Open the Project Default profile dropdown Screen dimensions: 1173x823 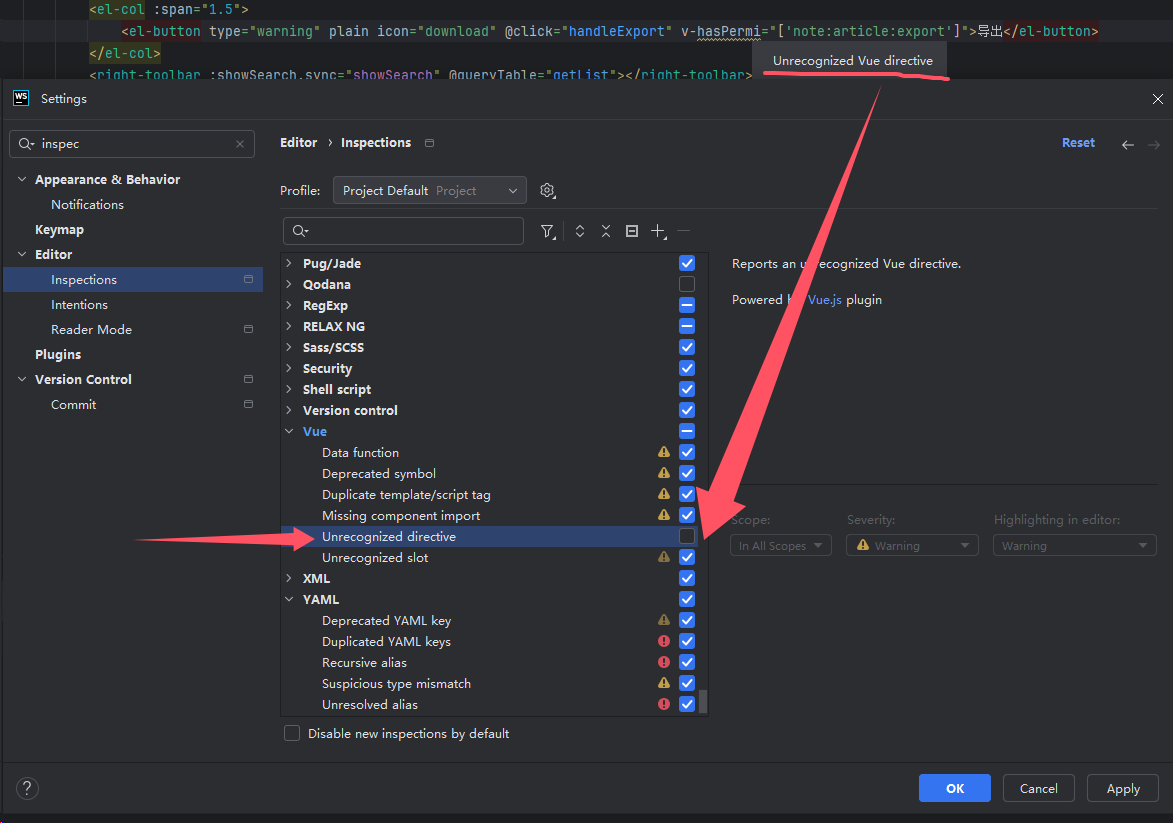tap(429, 190)
